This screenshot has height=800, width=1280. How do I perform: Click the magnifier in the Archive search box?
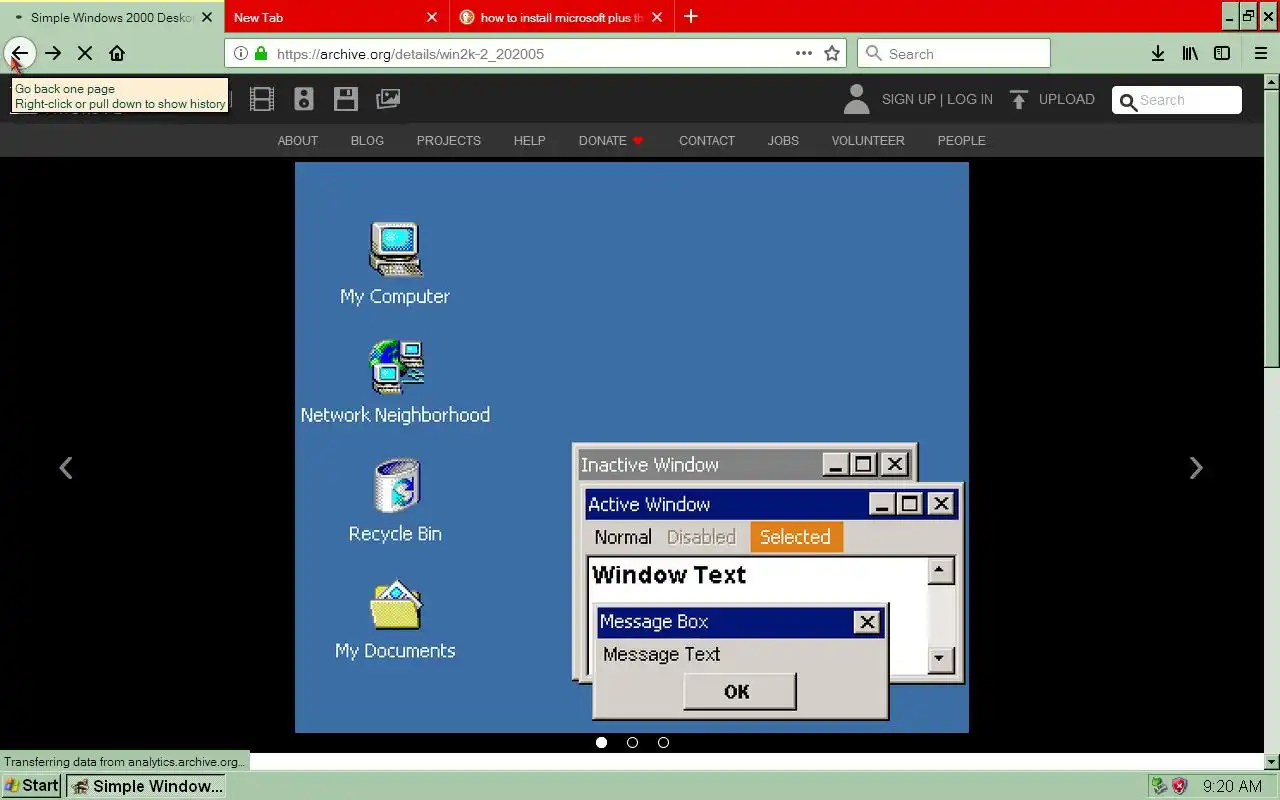pos(1128,101)
